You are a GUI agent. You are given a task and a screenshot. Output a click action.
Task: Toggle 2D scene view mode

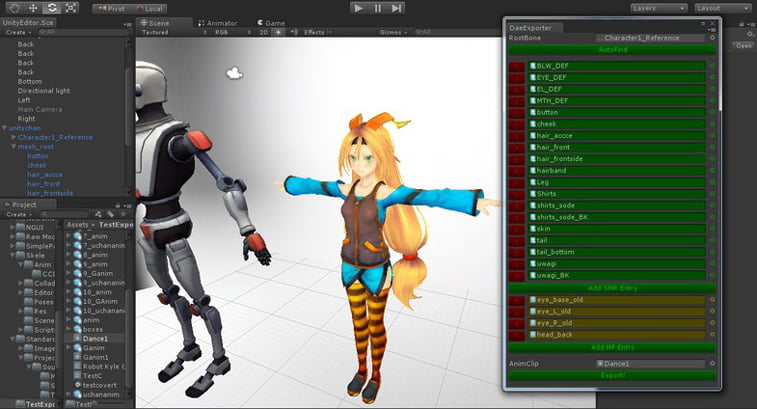tap(264, 32)
